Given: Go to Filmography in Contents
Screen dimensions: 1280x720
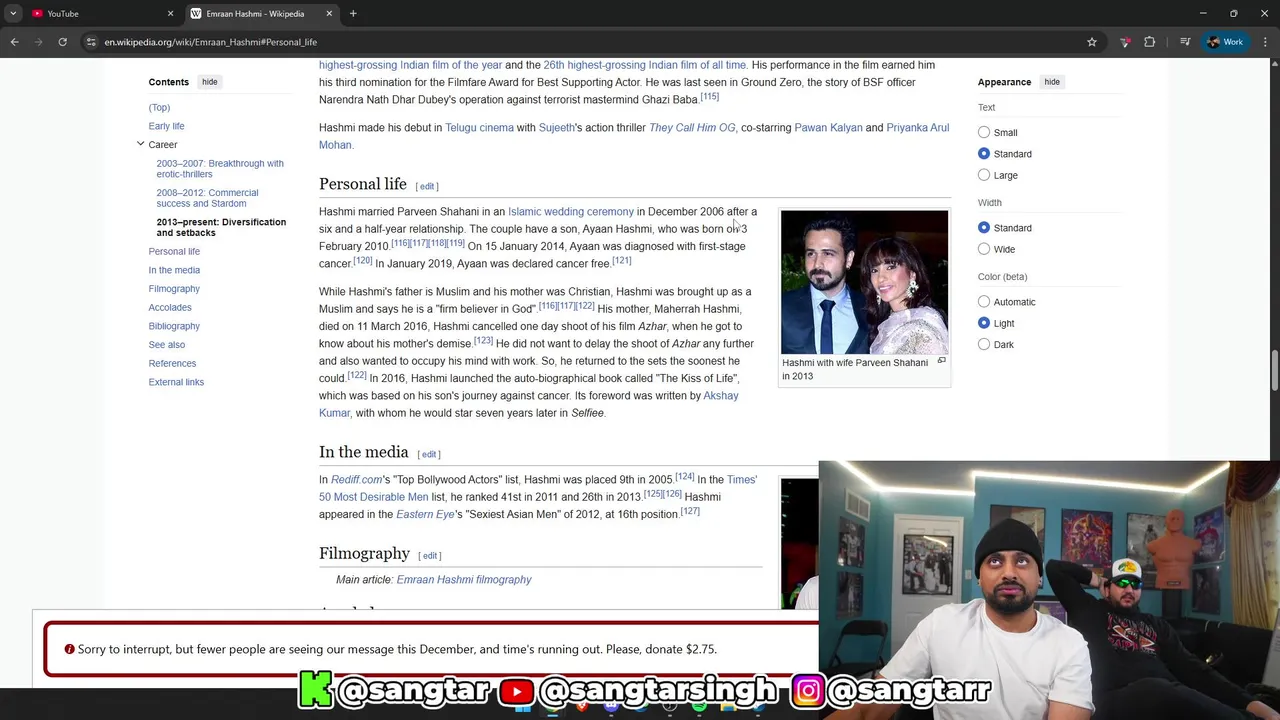Looking at the screenshot, I should click(x=174, y=289).
